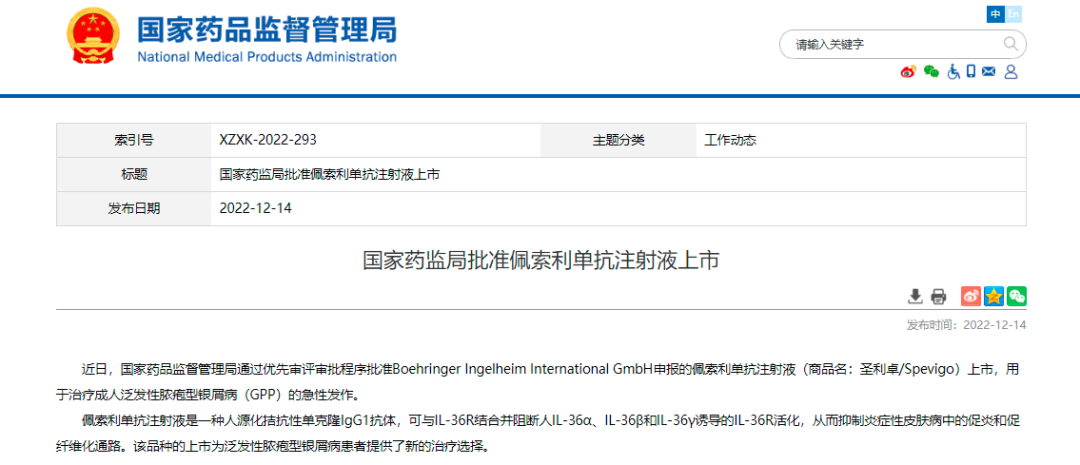
Task: Click the 主题分类 label cell
Action: [619, 141]
